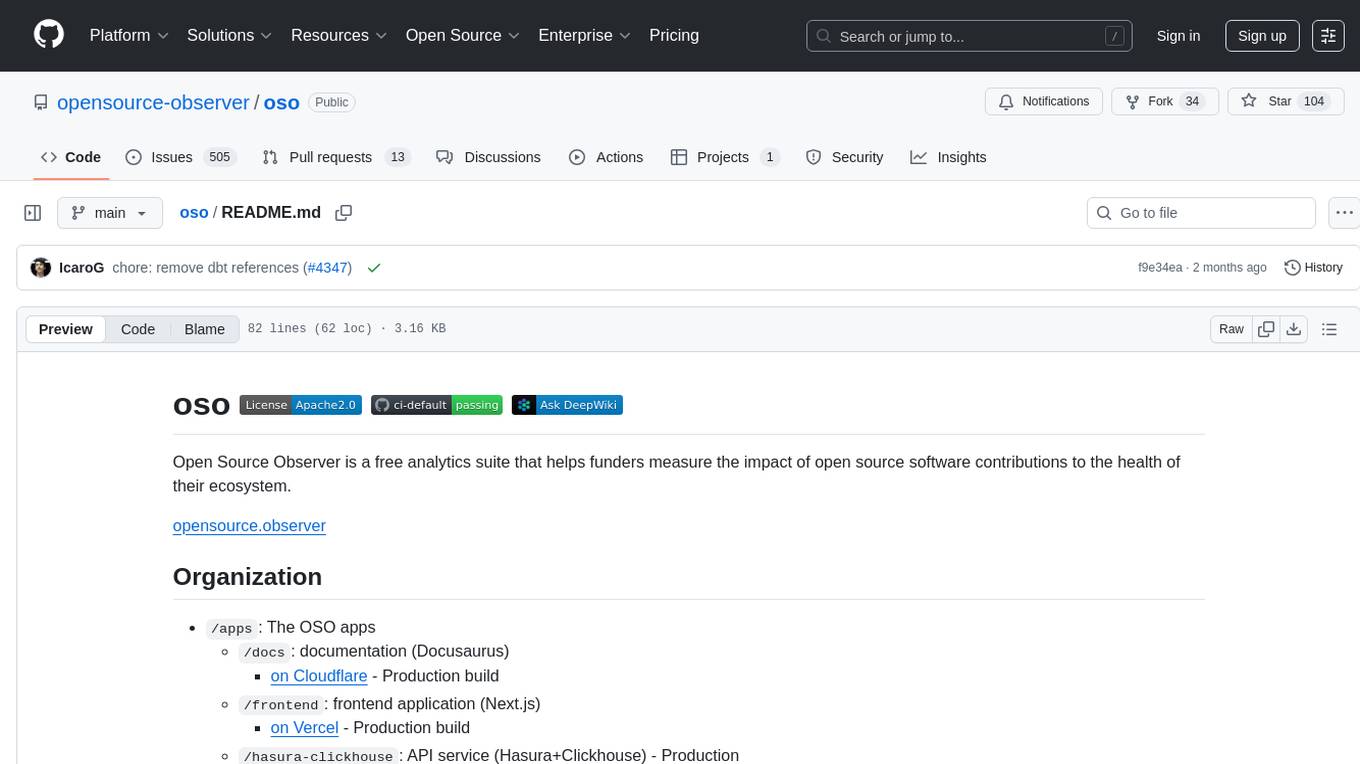Image resolution: width=1360 pixels, height=764 pixels.
Task: Open the Platform dropdown menu
Action: click(x=129, y=35)
